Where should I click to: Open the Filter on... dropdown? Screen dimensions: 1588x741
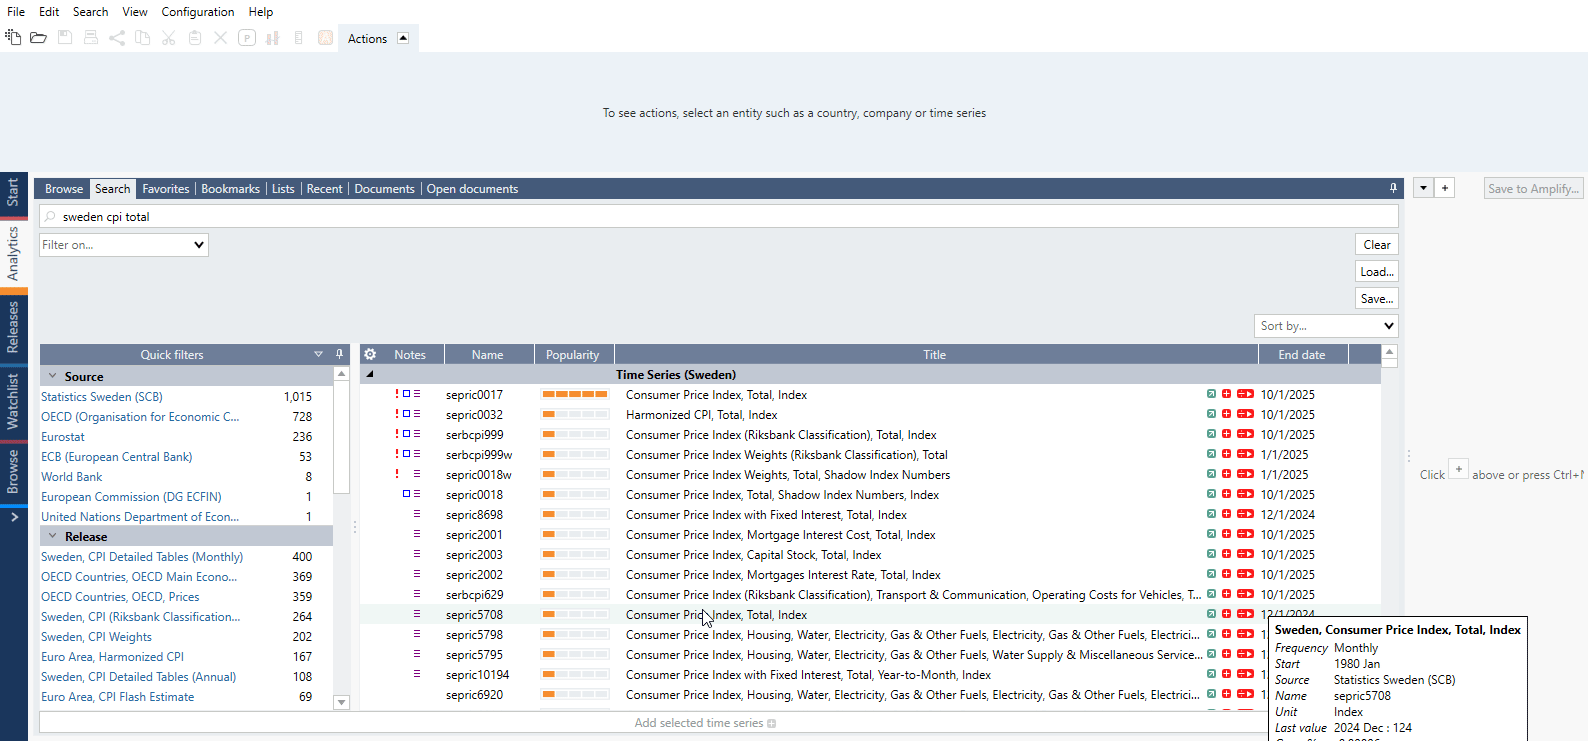pyautogui.click(x=124, y=245)
